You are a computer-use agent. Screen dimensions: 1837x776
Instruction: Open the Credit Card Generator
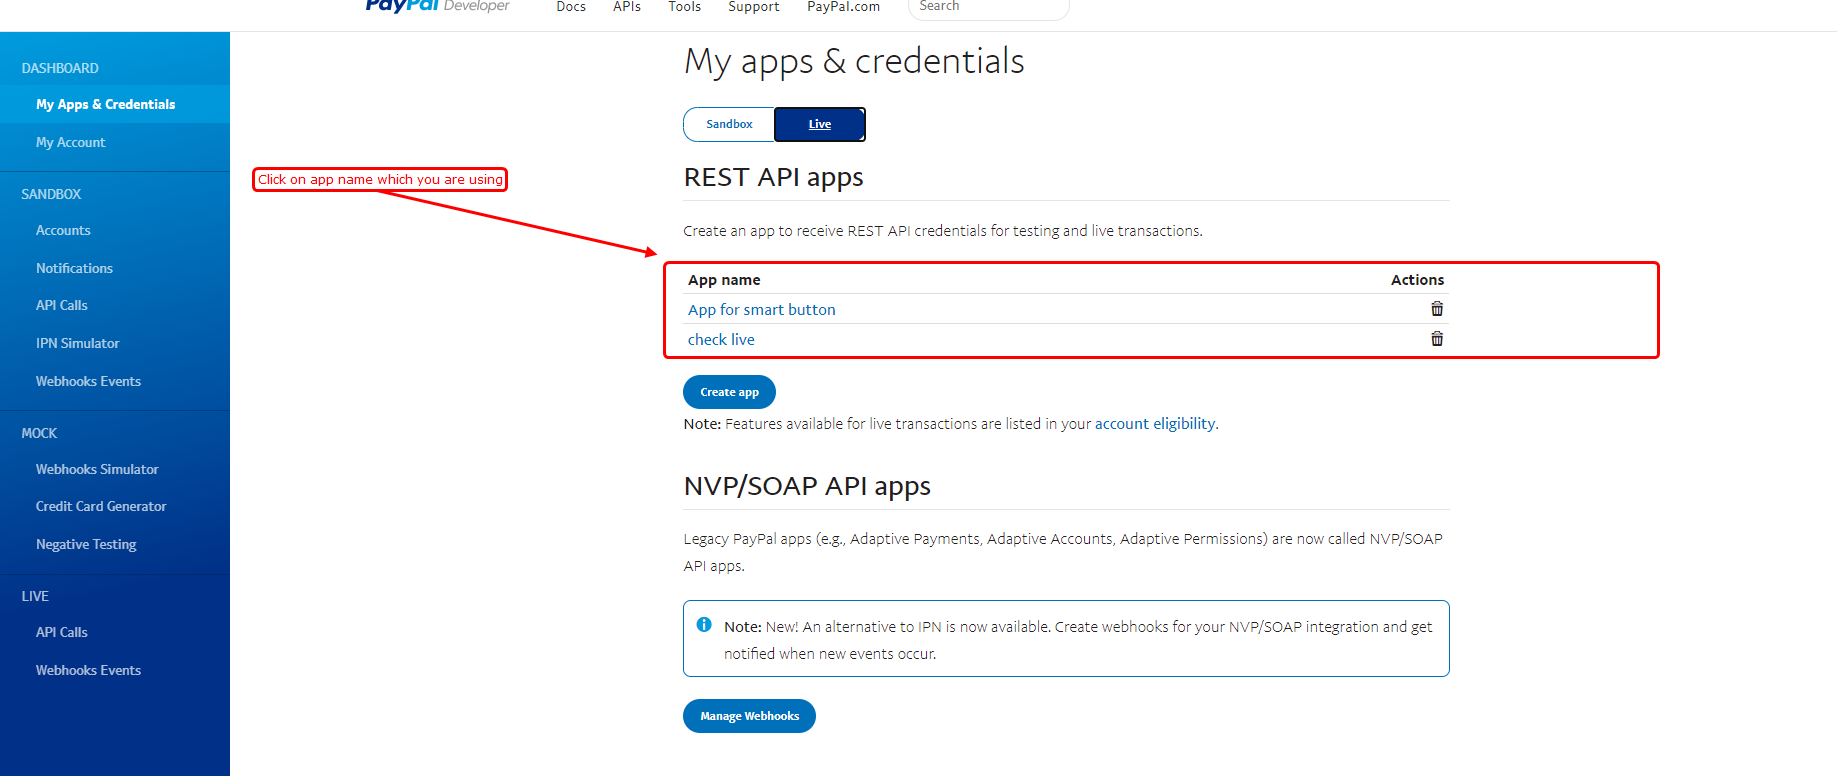(x=101, y=506)
